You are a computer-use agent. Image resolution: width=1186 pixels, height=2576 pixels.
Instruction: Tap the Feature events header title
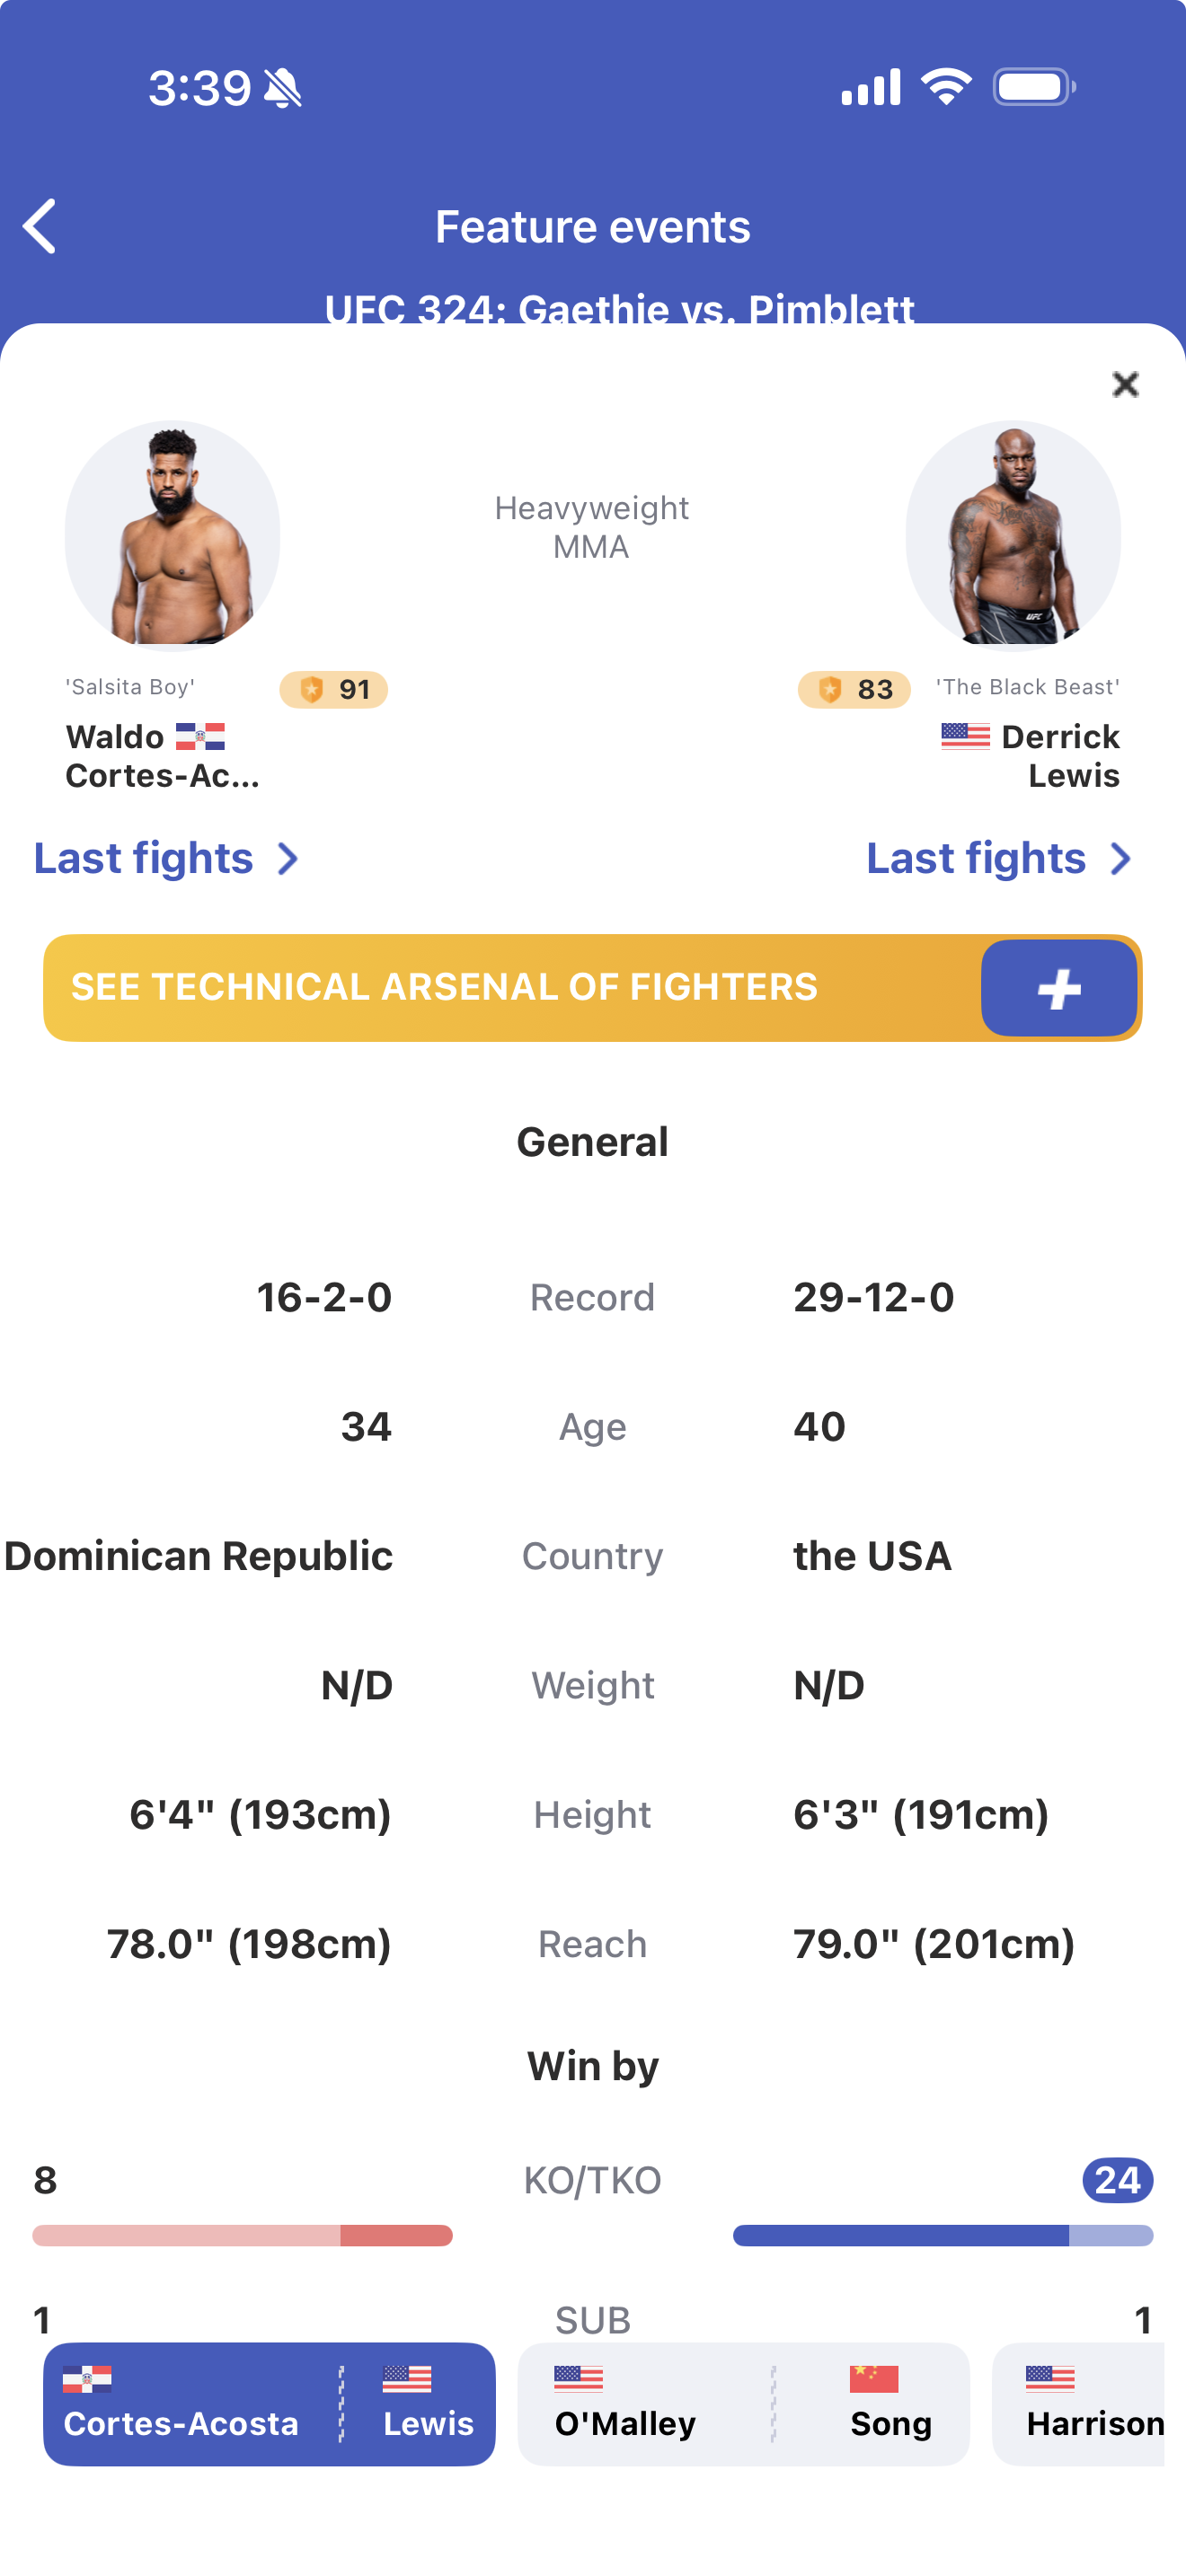coord(592,226)
